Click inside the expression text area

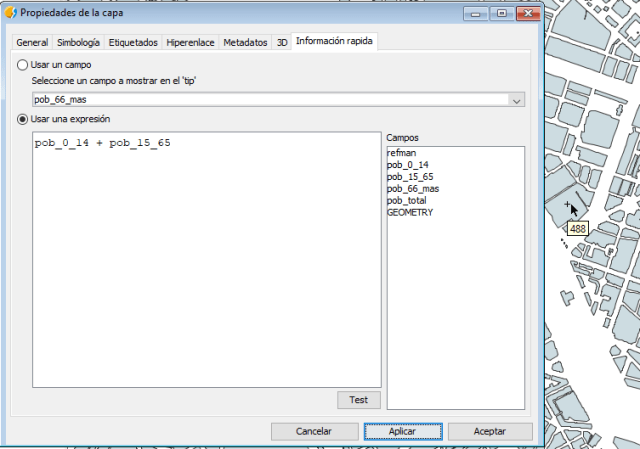(205, 260)
